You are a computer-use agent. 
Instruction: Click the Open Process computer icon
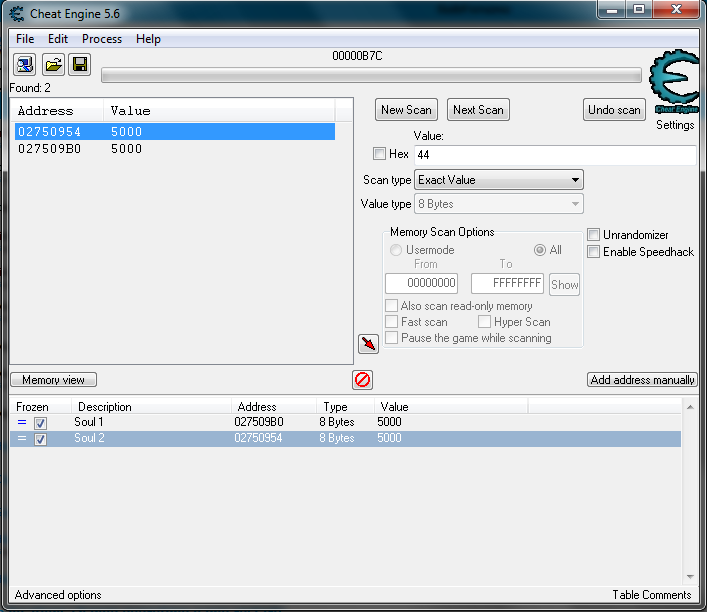(25, 65)
